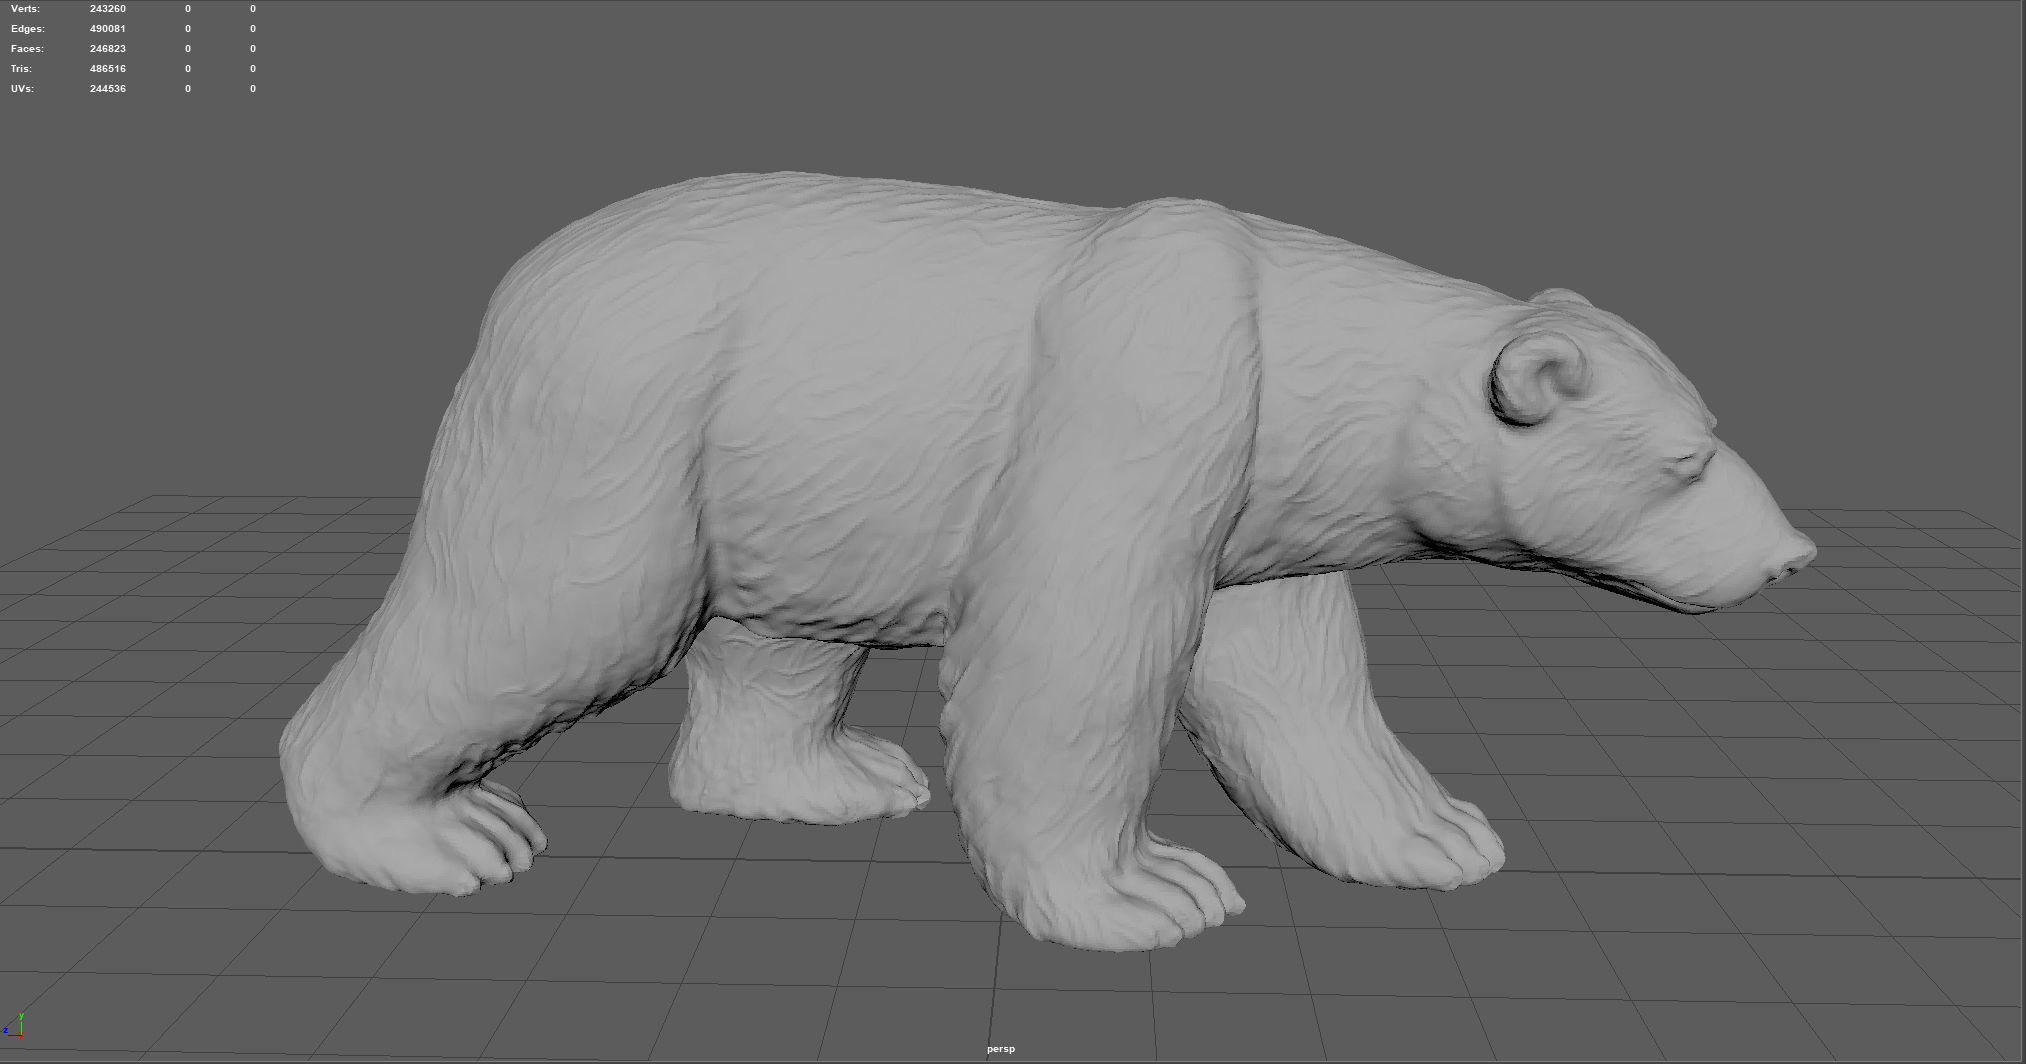Click the Tris: label in the HUD
The height and width of the screenshot is (1064, 2026).
click(21, 69)
